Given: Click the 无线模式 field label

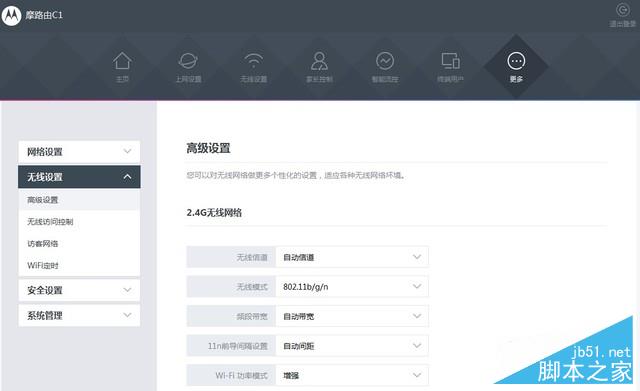Looking at the screenshot, I should point(252,287).
